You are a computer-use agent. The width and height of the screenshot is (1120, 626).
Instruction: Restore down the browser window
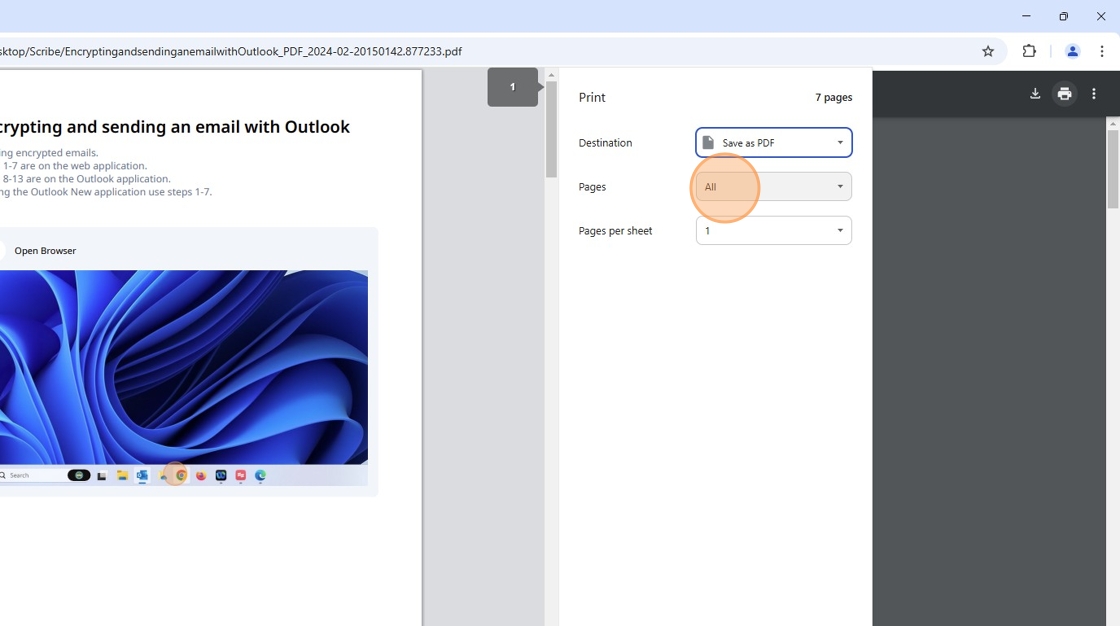(1064, 16)
